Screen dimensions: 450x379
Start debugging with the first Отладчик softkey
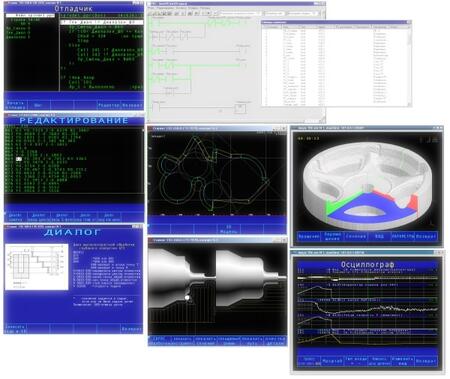point(16,105)
